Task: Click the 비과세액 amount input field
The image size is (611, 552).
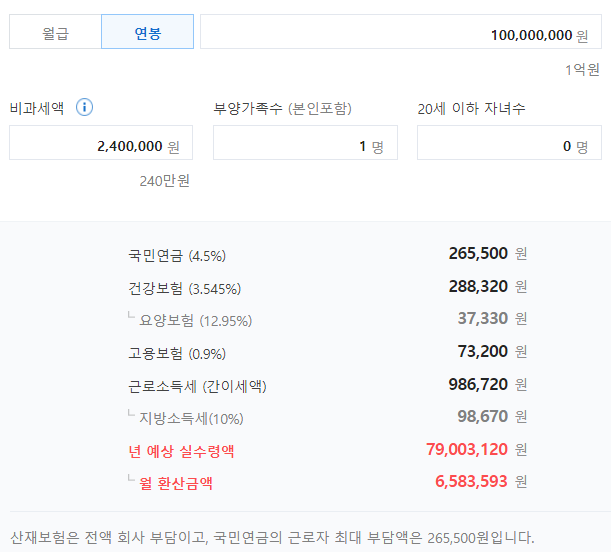Action: (x=100, y=145)
